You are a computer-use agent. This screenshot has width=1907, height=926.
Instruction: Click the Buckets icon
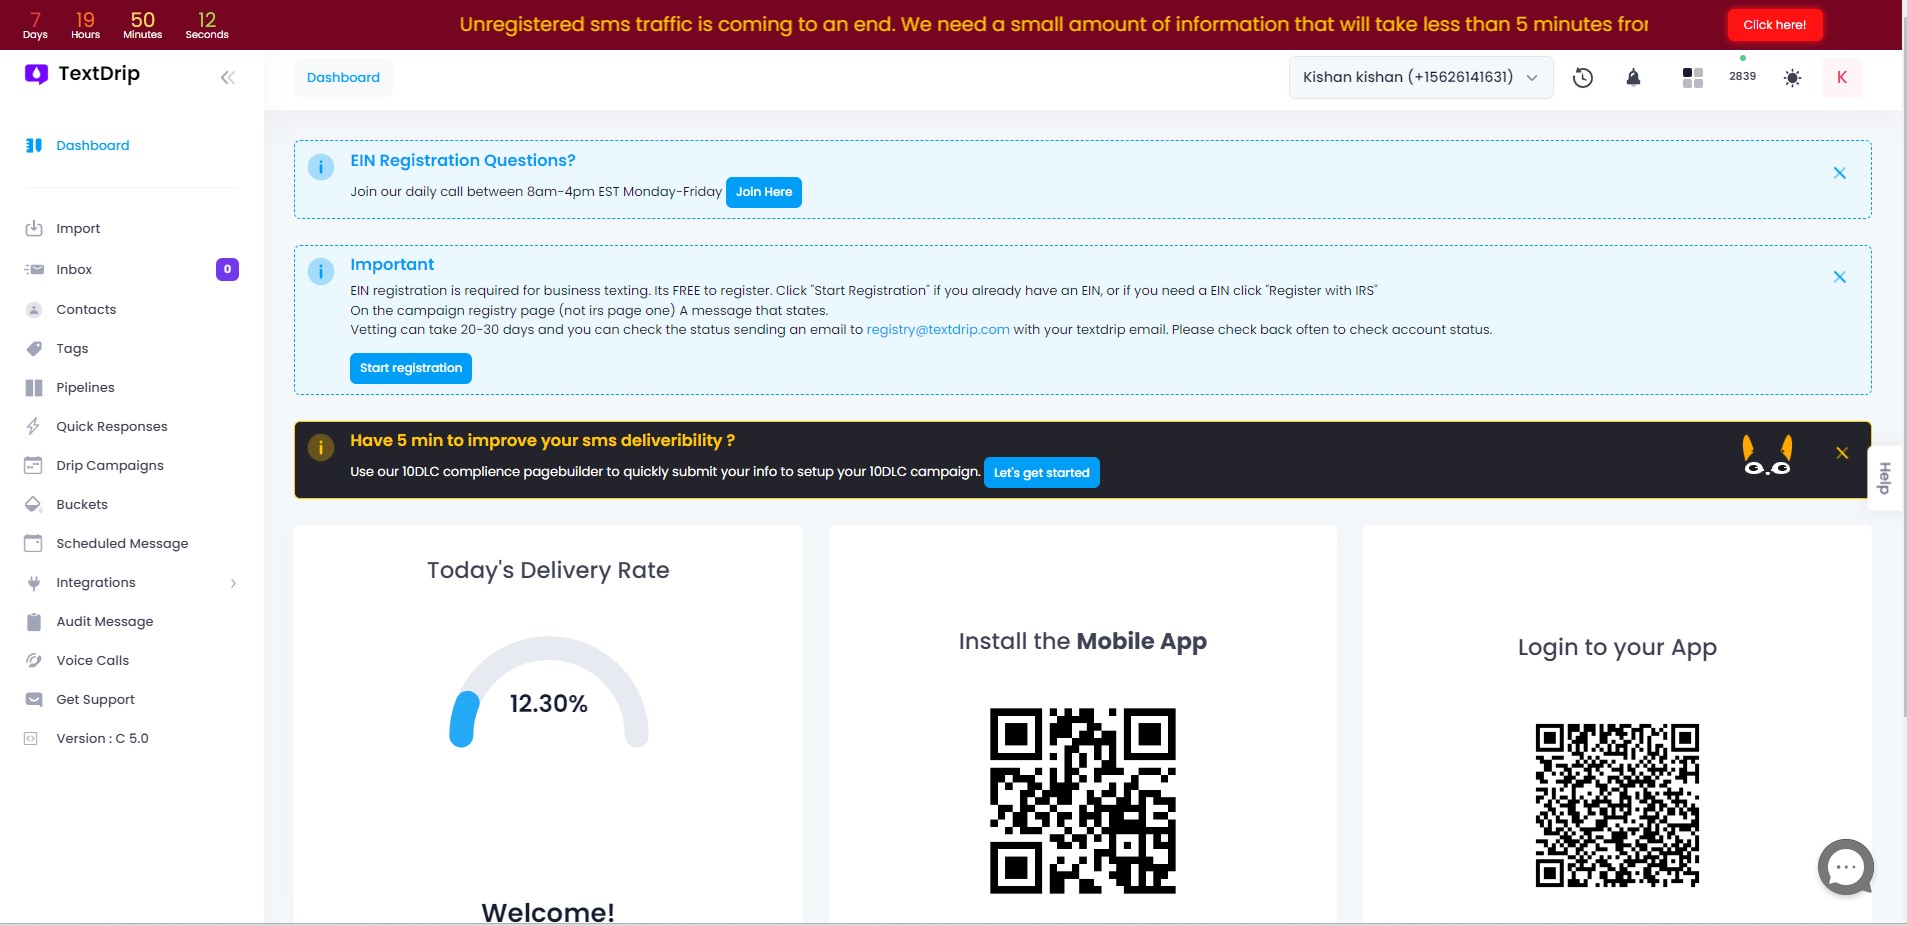(x=34, y=504)
